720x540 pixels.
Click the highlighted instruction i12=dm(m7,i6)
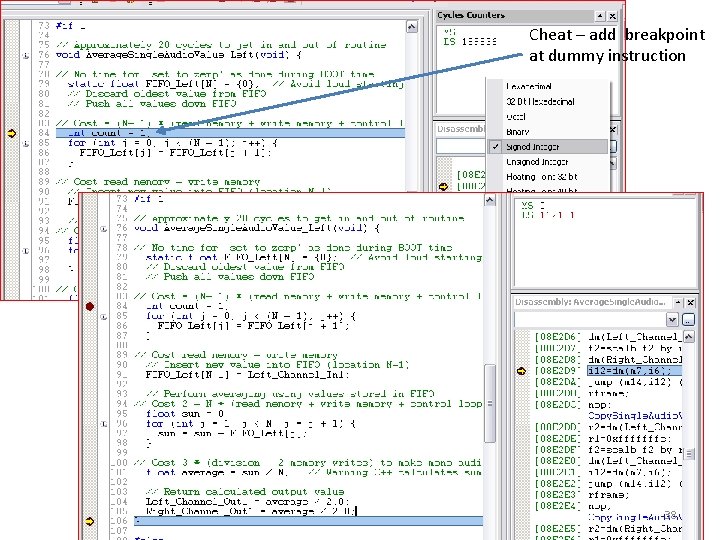(x=634, y=371)
